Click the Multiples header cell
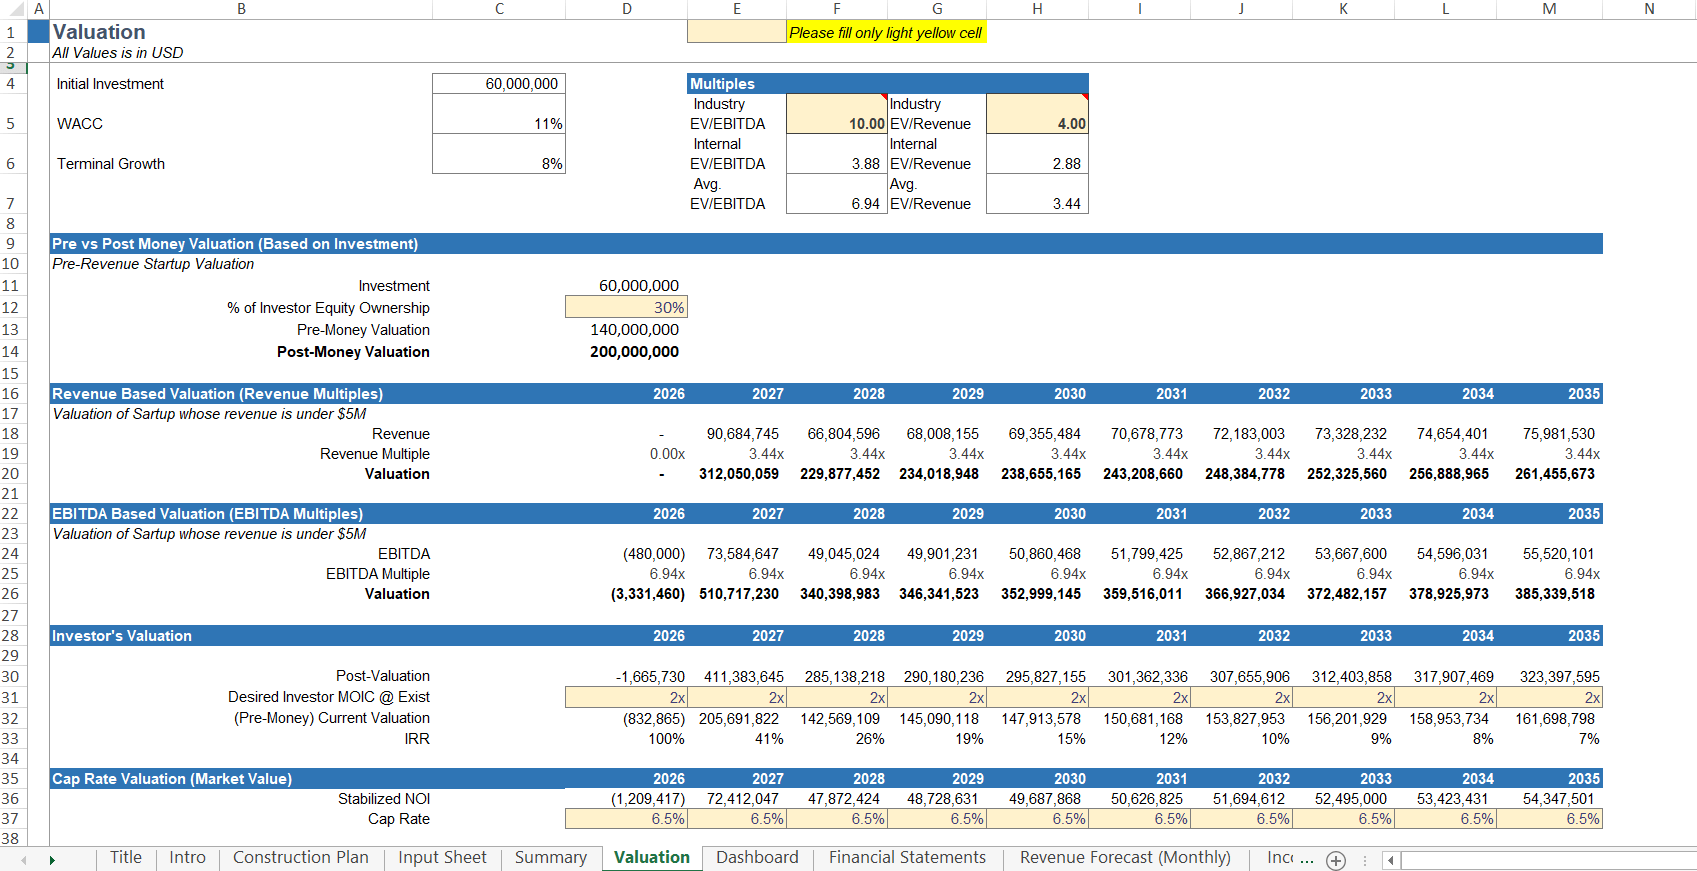This screenshot has width=1697, height=871. point(887,84)
